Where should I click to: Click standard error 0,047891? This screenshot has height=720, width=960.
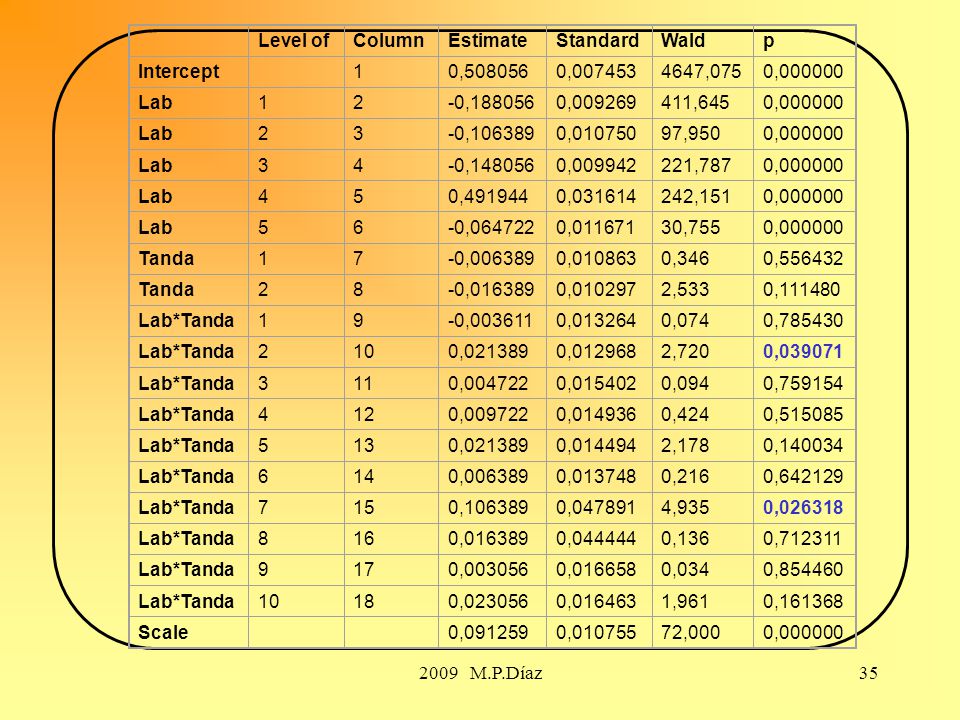[596, 508]
